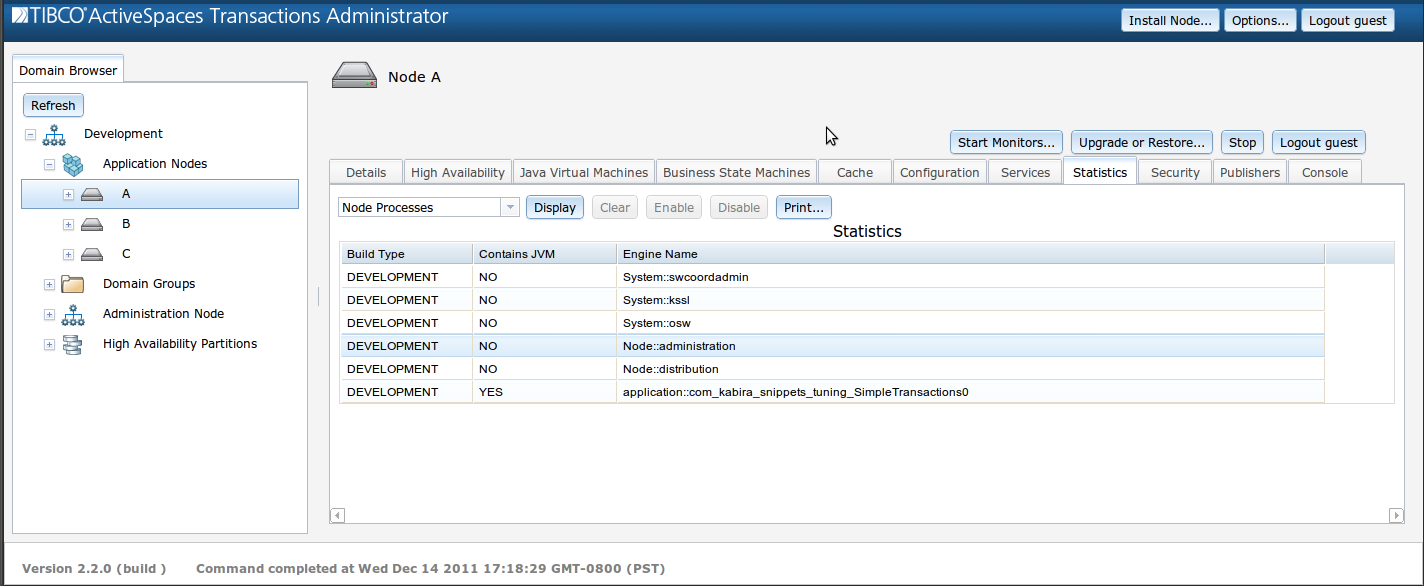The width and height of the screenshot is (1424, 586).
Task: Click the Administration Node icon in the sidebar
Action: 72,313
